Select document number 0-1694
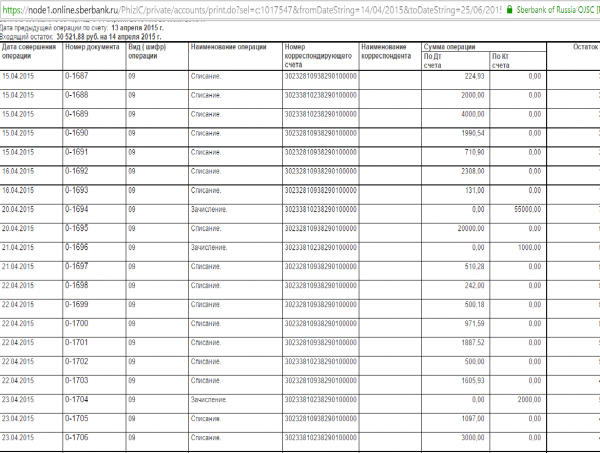 click(77, 209)
